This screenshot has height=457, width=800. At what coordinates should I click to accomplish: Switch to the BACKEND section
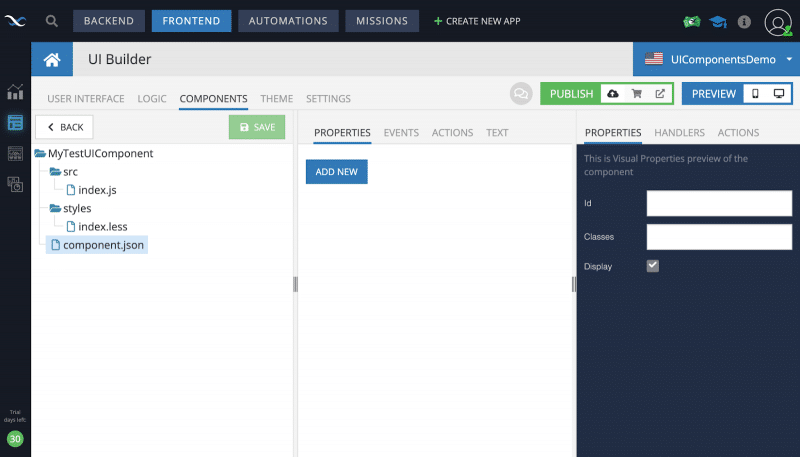tap(109, 21)
